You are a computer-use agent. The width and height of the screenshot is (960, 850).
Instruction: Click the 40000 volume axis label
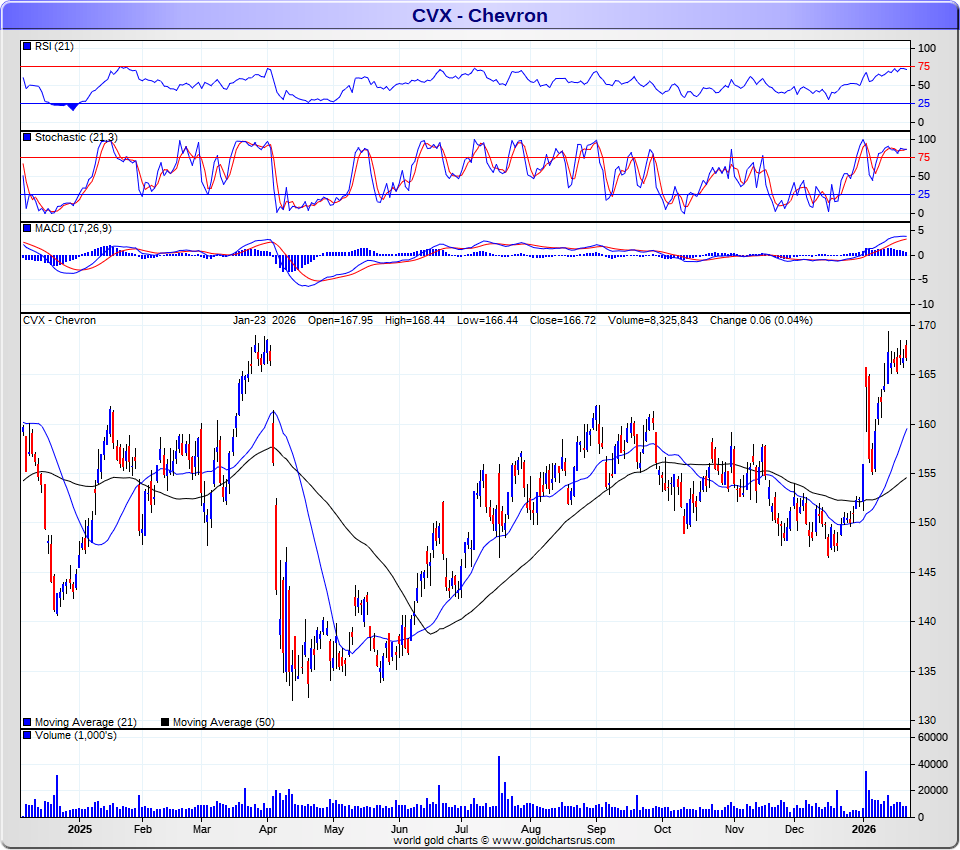[x=932, y=764]
